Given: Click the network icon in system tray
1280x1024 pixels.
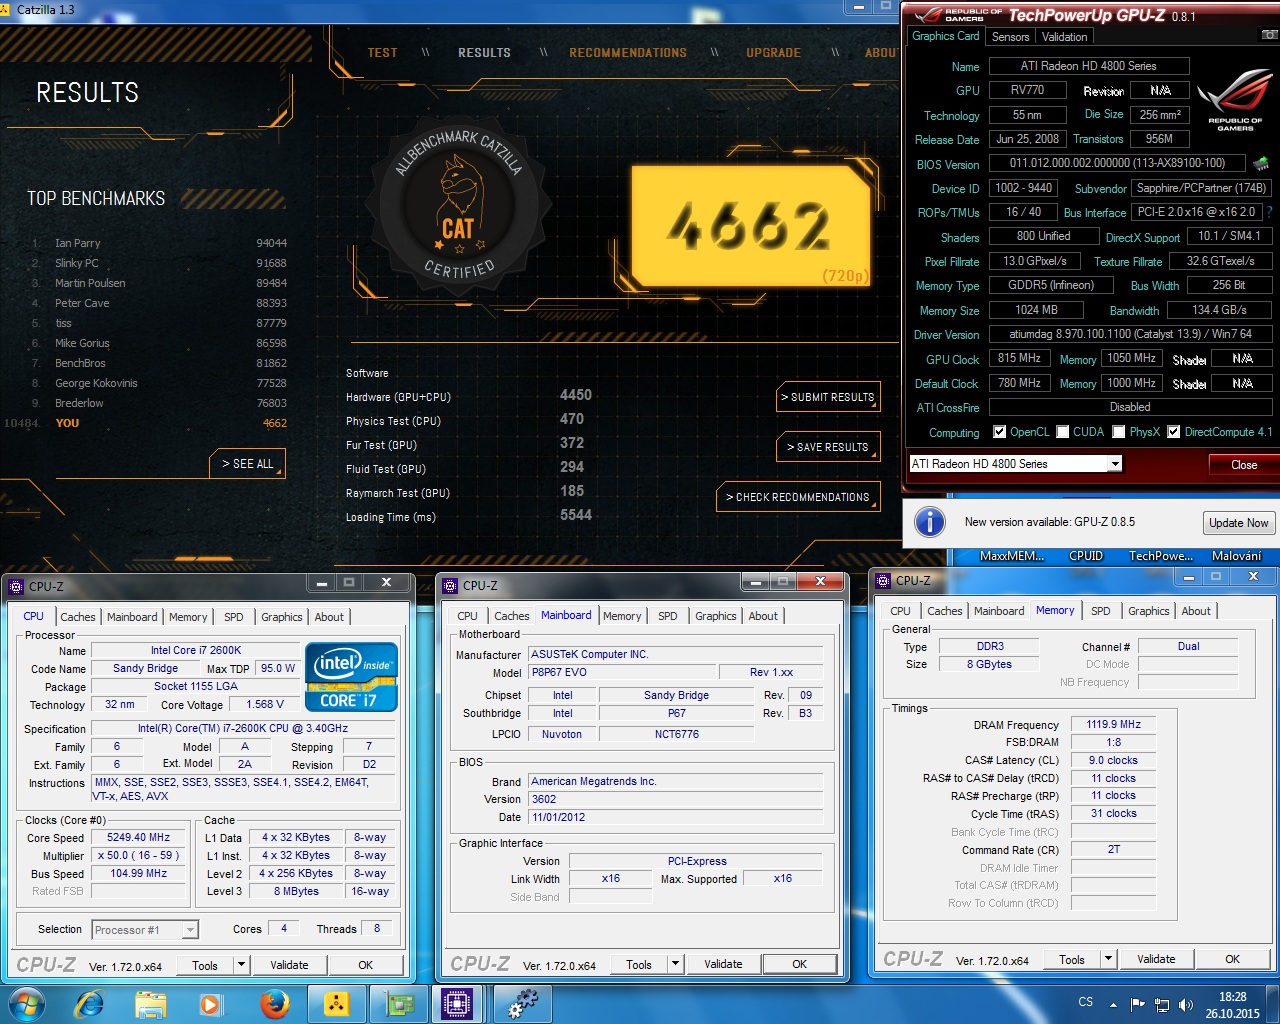Looking at the screenshot, I should coord(1162,1004).
